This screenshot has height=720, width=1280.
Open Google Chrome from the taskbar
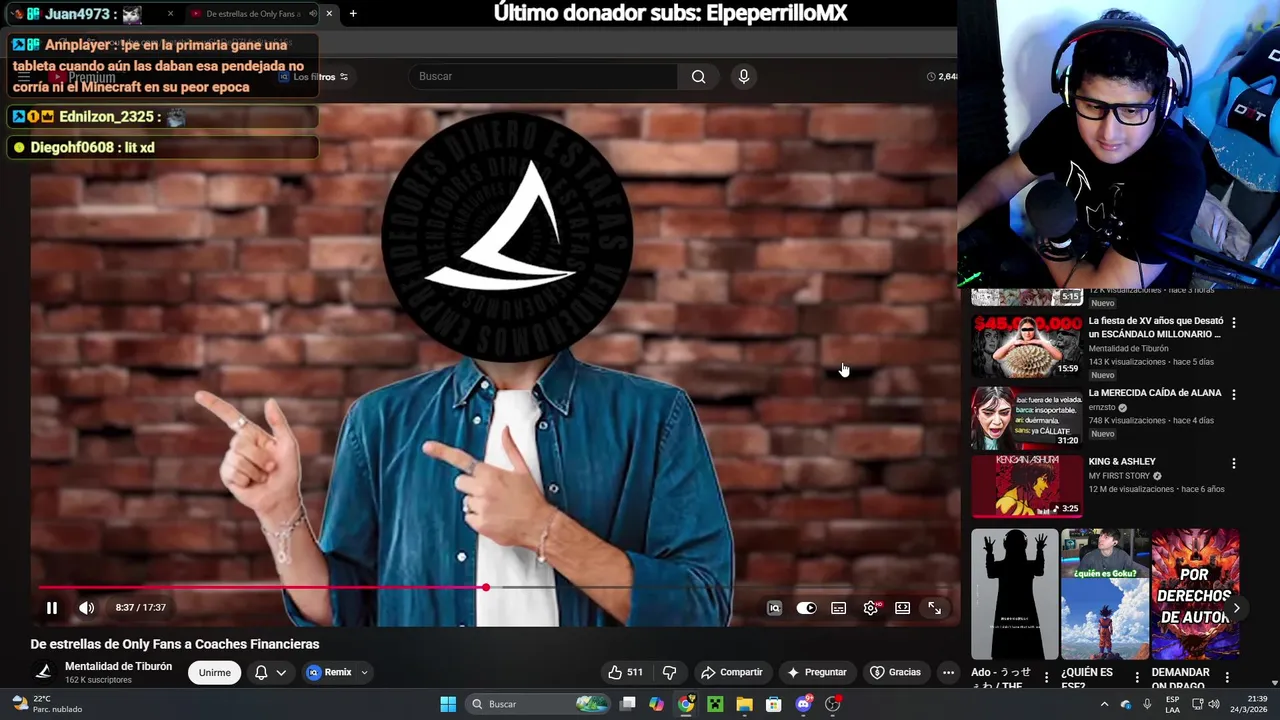pyautogui.click(x=686, y=704)
